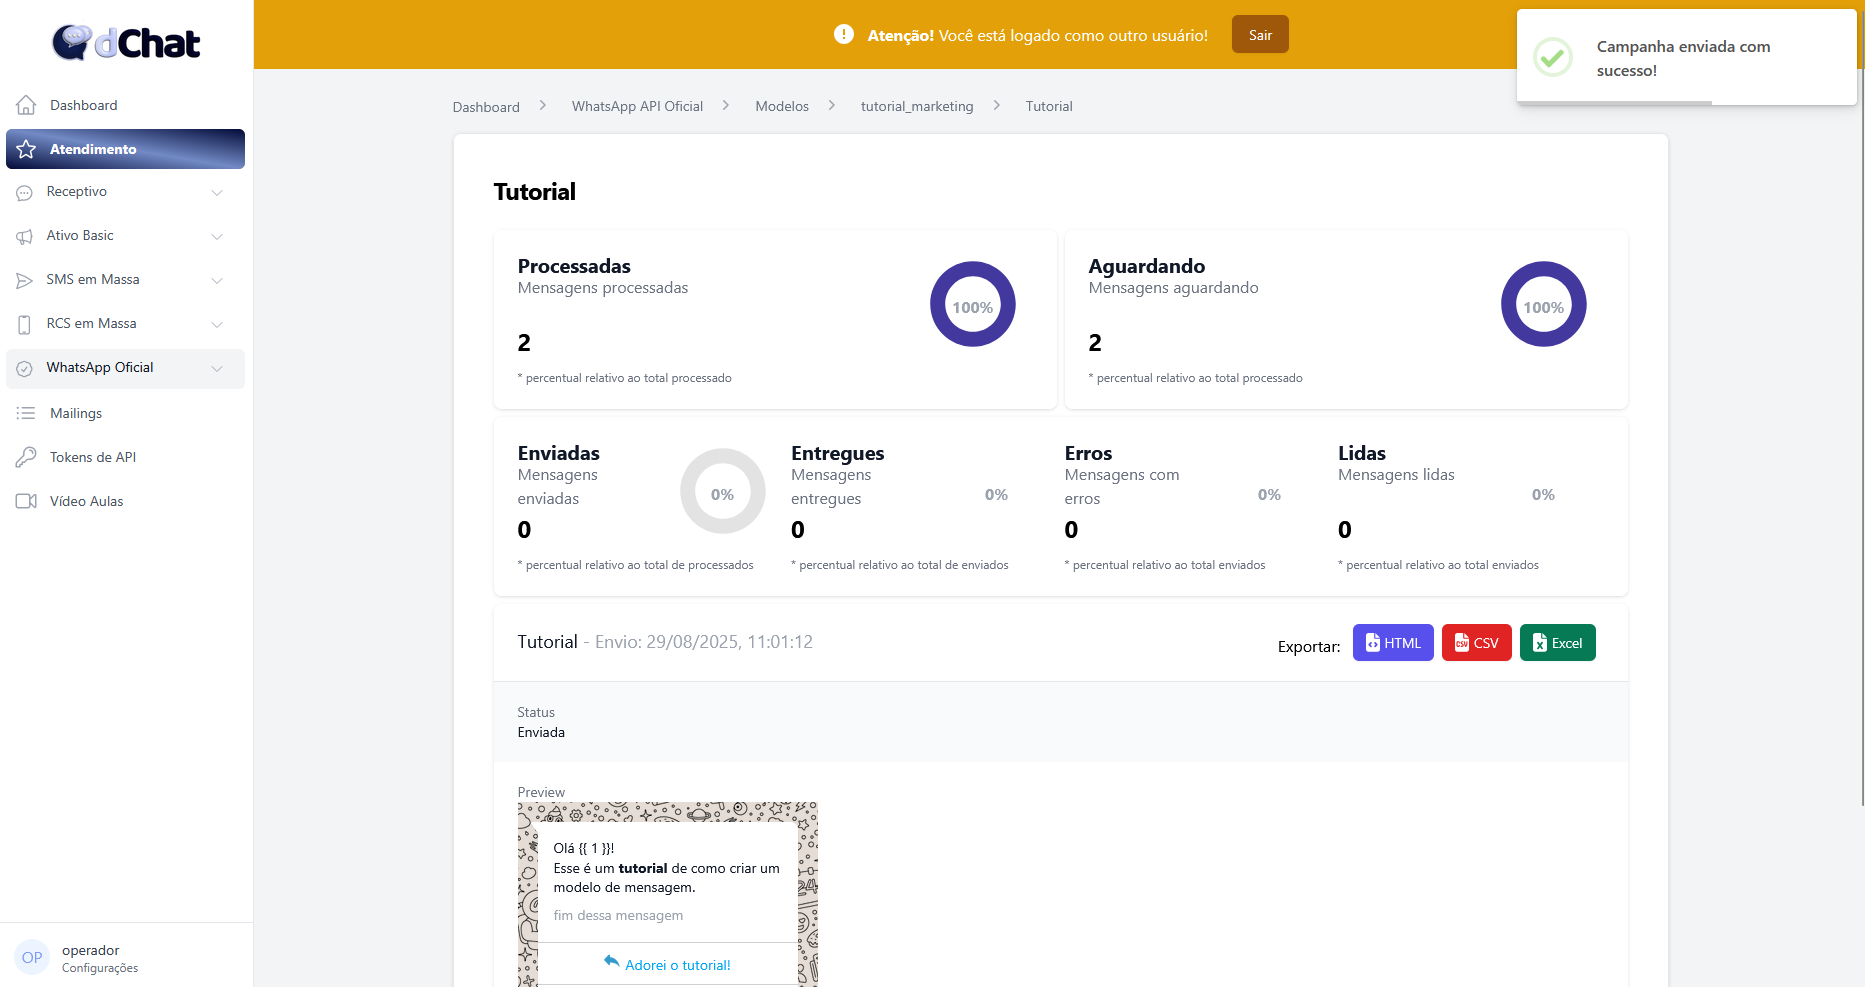
Task: Expand SMS em Massa section
Action: click(x=217, y=280)
